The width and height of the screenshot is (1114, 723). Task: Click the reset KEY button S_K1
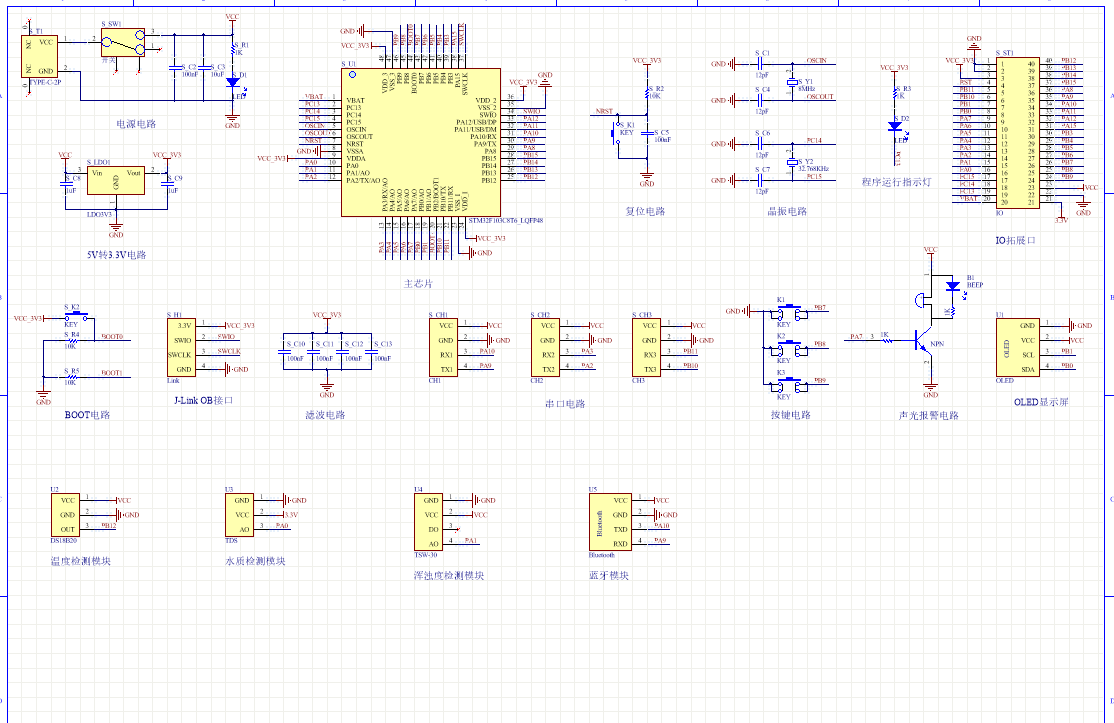[x=620, y=133]
